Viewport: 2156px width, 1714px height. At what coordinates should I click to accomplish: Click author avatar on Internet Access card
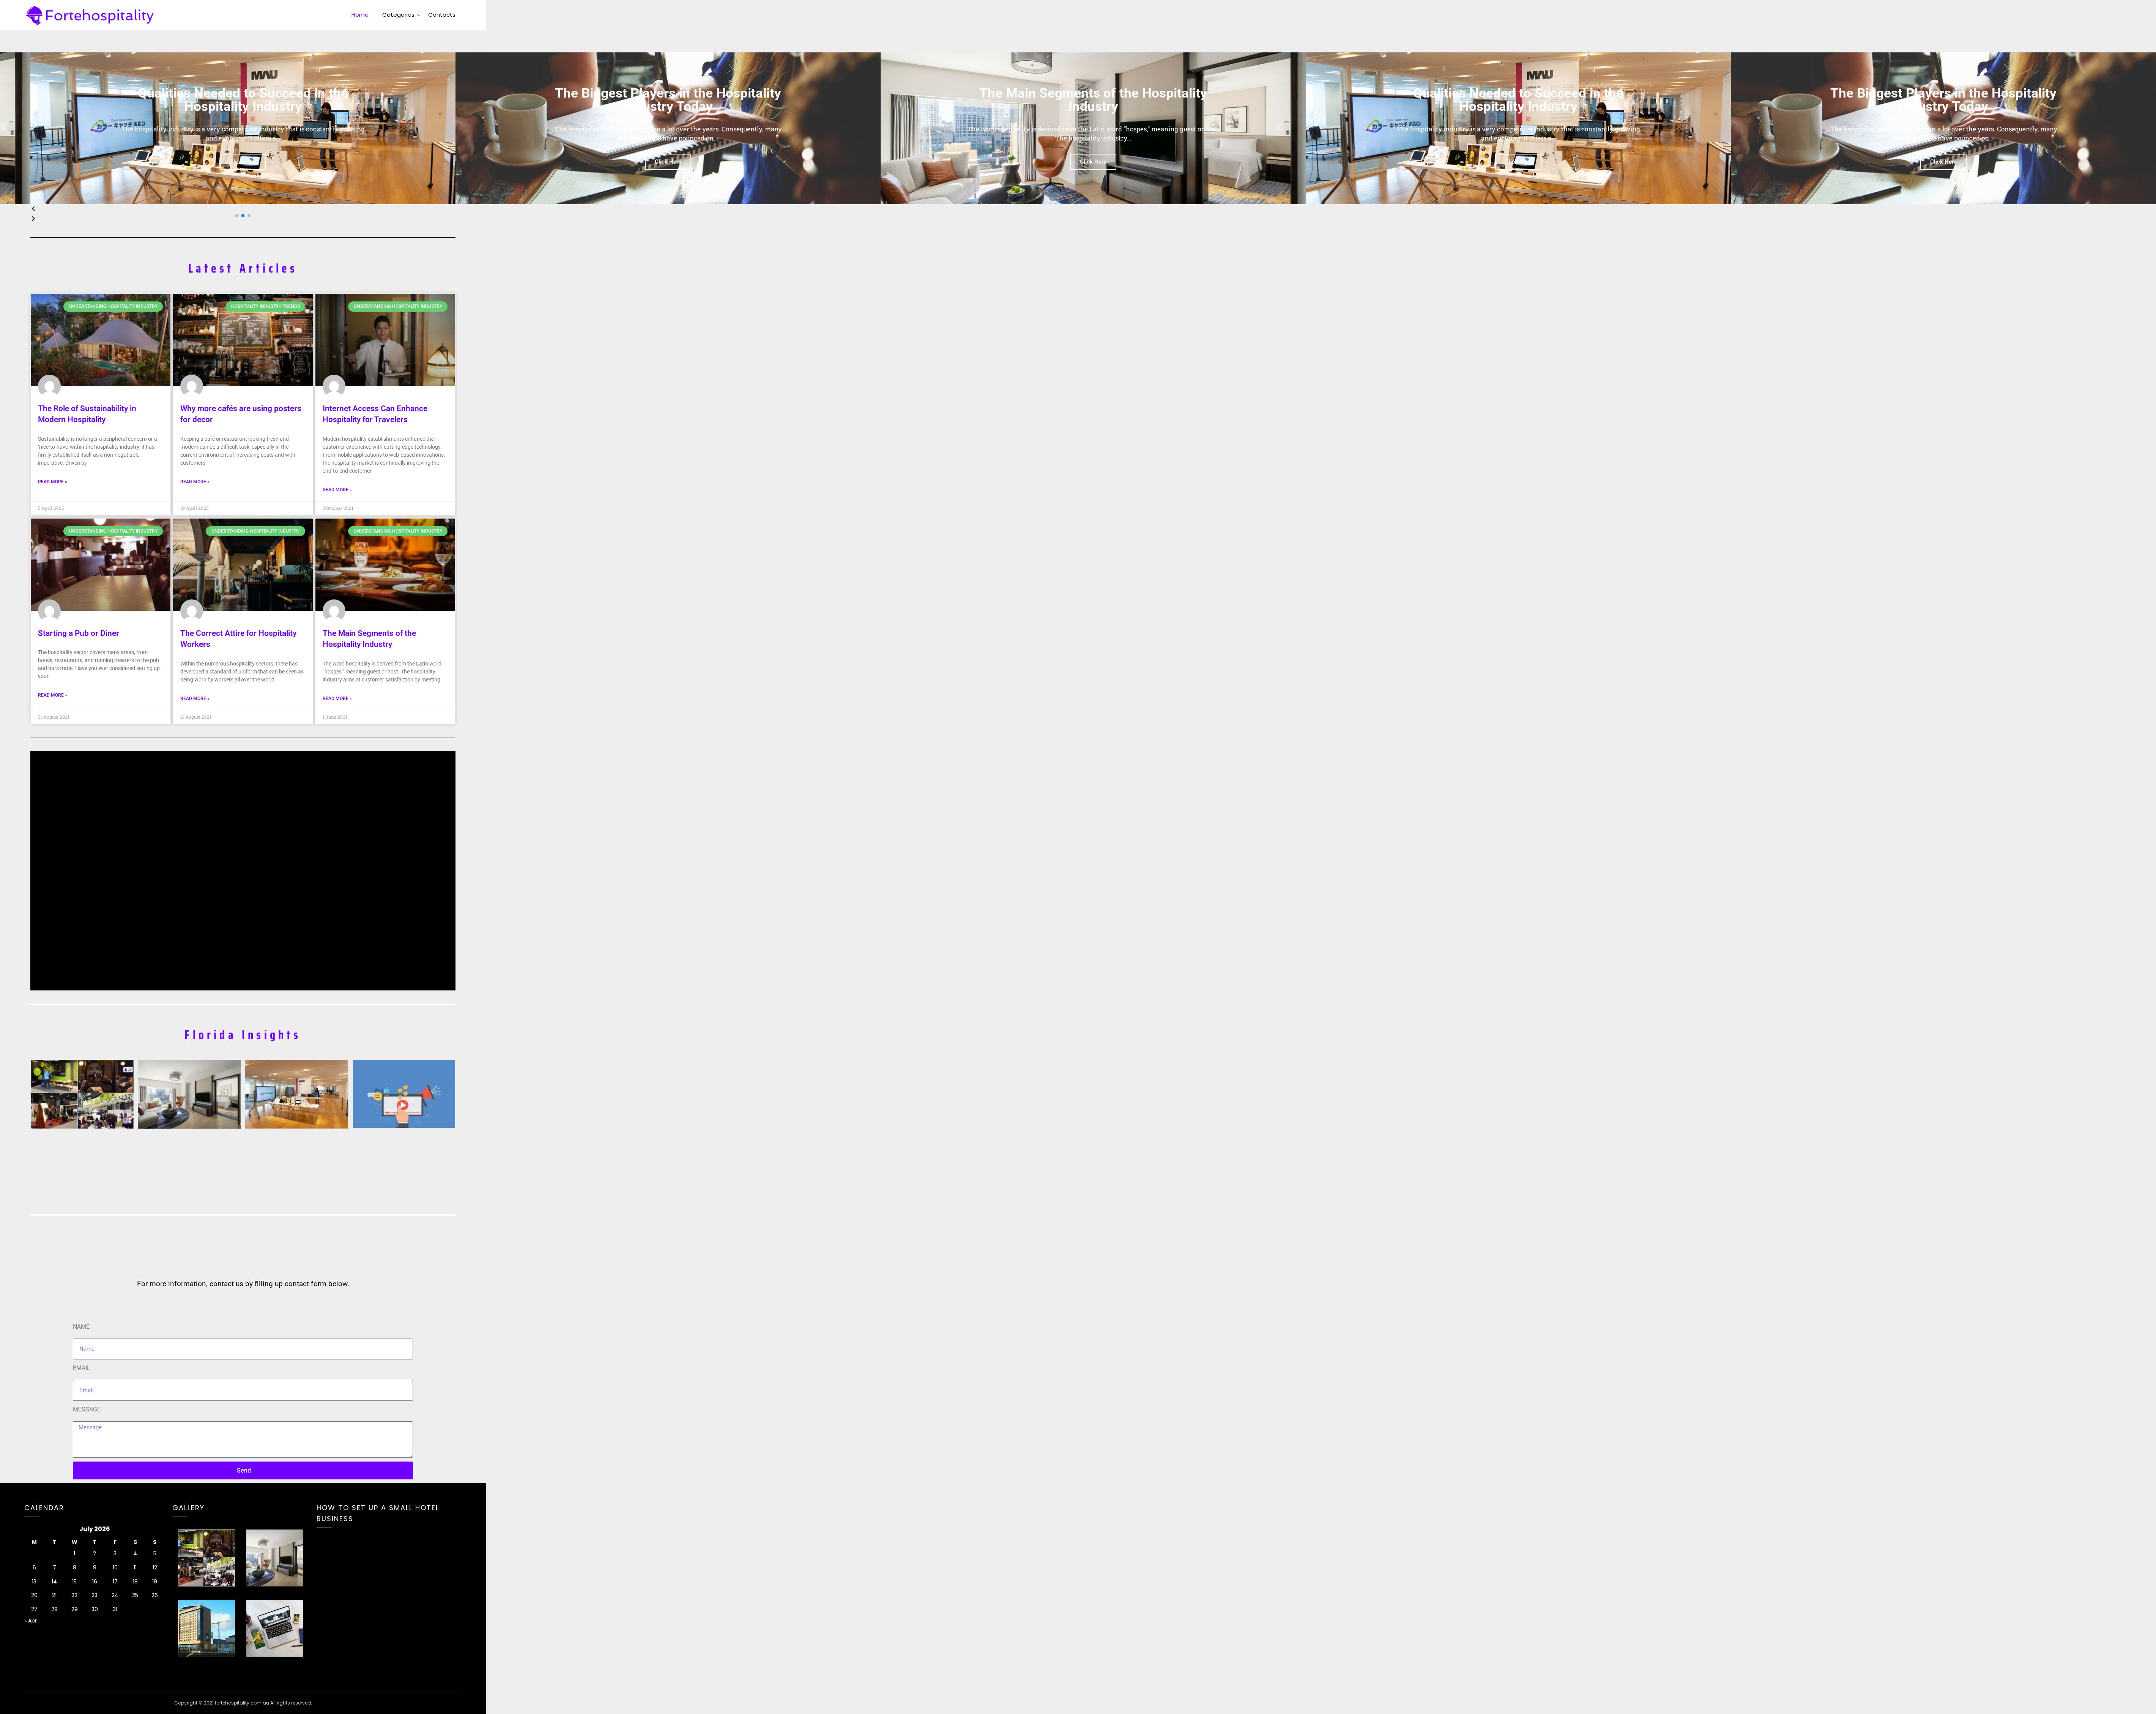334,386
